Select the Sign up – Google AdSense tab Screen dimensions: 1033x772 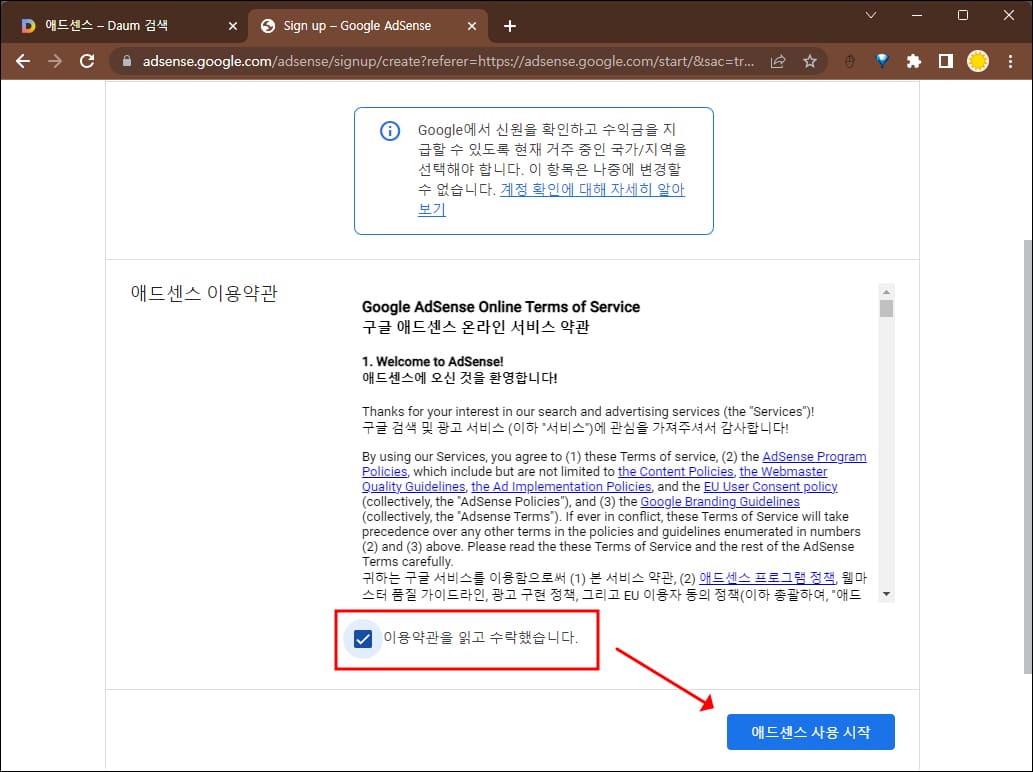click(368, 26)
